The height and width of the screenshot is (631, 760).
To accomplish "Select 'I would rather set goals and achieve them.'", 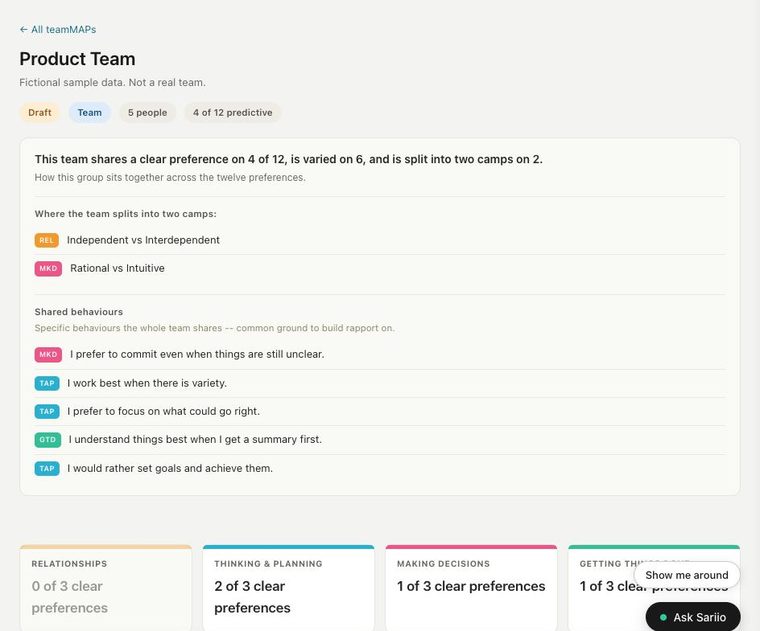I will click(x=170, y=468).
